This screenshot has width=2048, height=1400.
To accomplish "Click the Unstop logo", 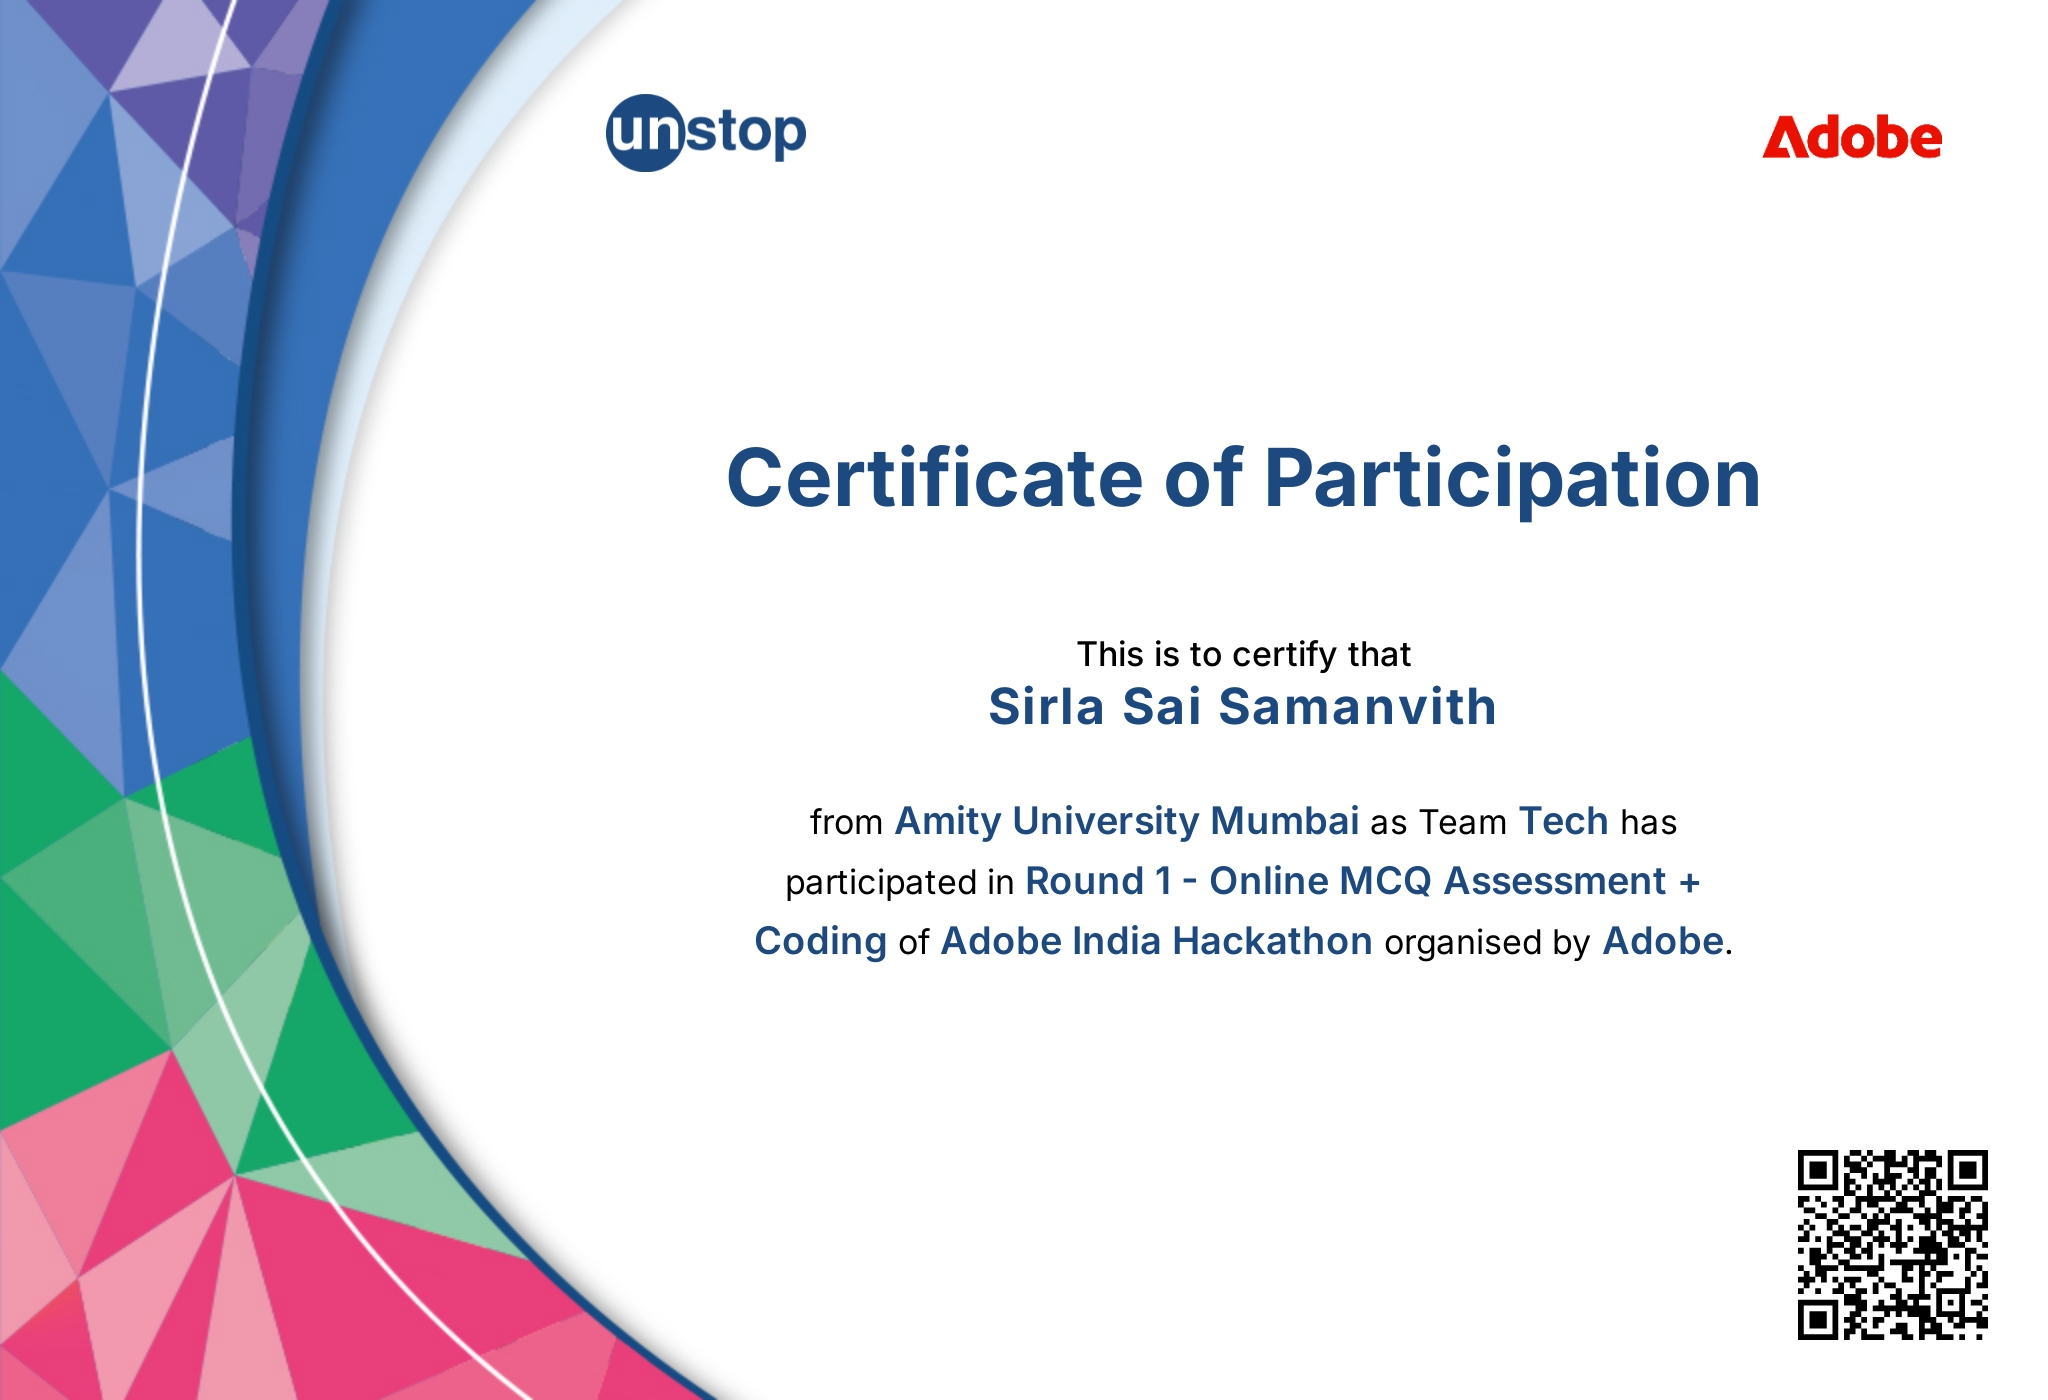I will (706, 133).
